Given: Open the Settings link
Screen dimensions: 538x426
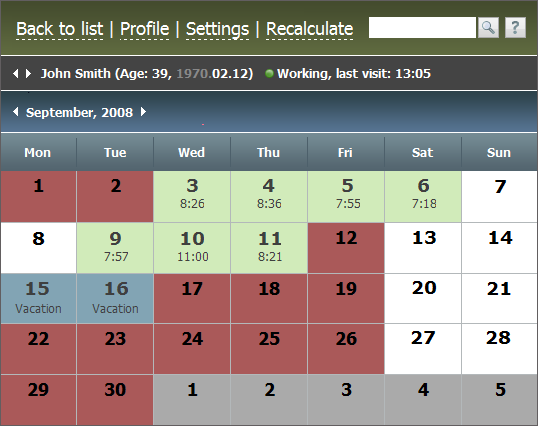Looking at the screenshot, I should (x=218, y=29).
